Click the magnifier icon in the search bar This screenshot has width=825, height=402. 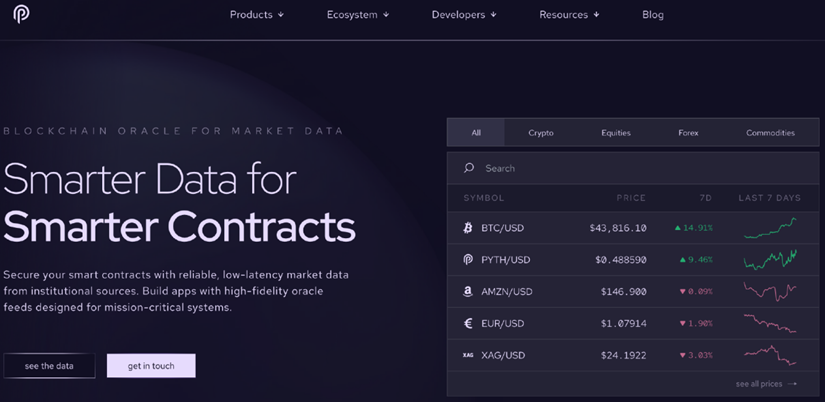click(469, 168)
